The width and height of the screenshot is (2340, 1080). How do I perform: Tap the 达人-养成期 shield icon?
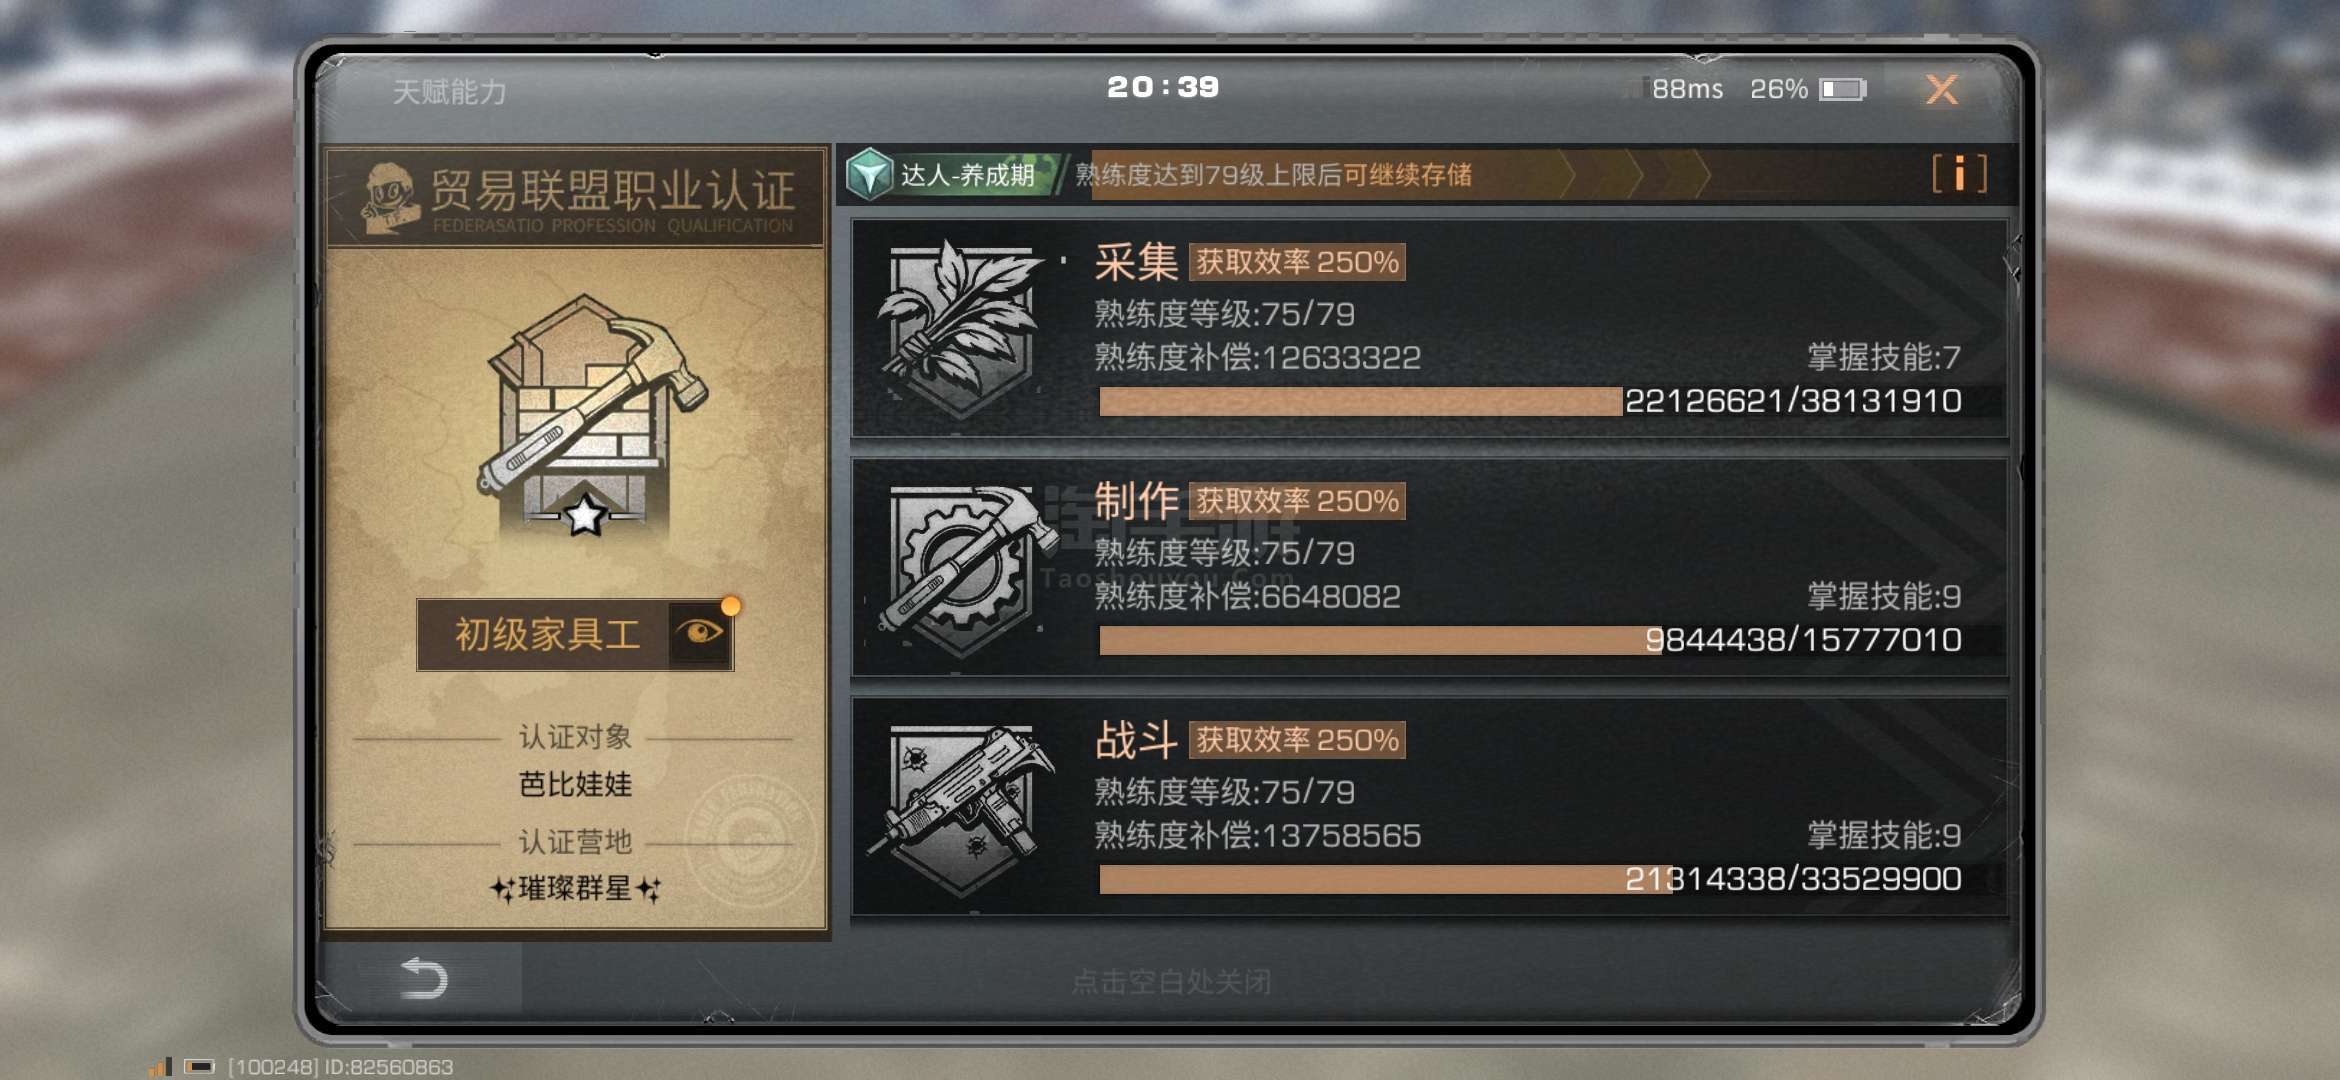[x=869, y=175]
